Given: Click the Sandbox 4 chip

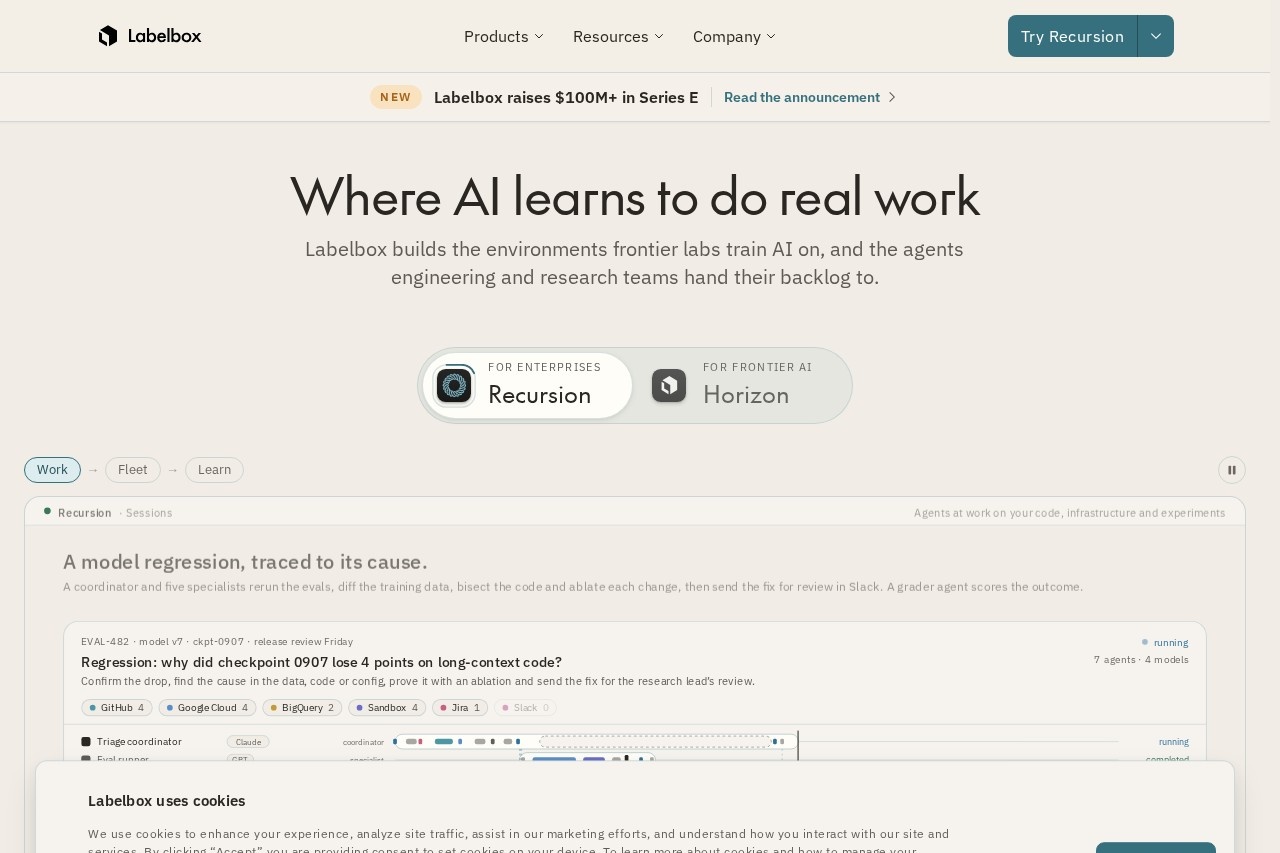Looking at the screenshot, I should point(387,708).
